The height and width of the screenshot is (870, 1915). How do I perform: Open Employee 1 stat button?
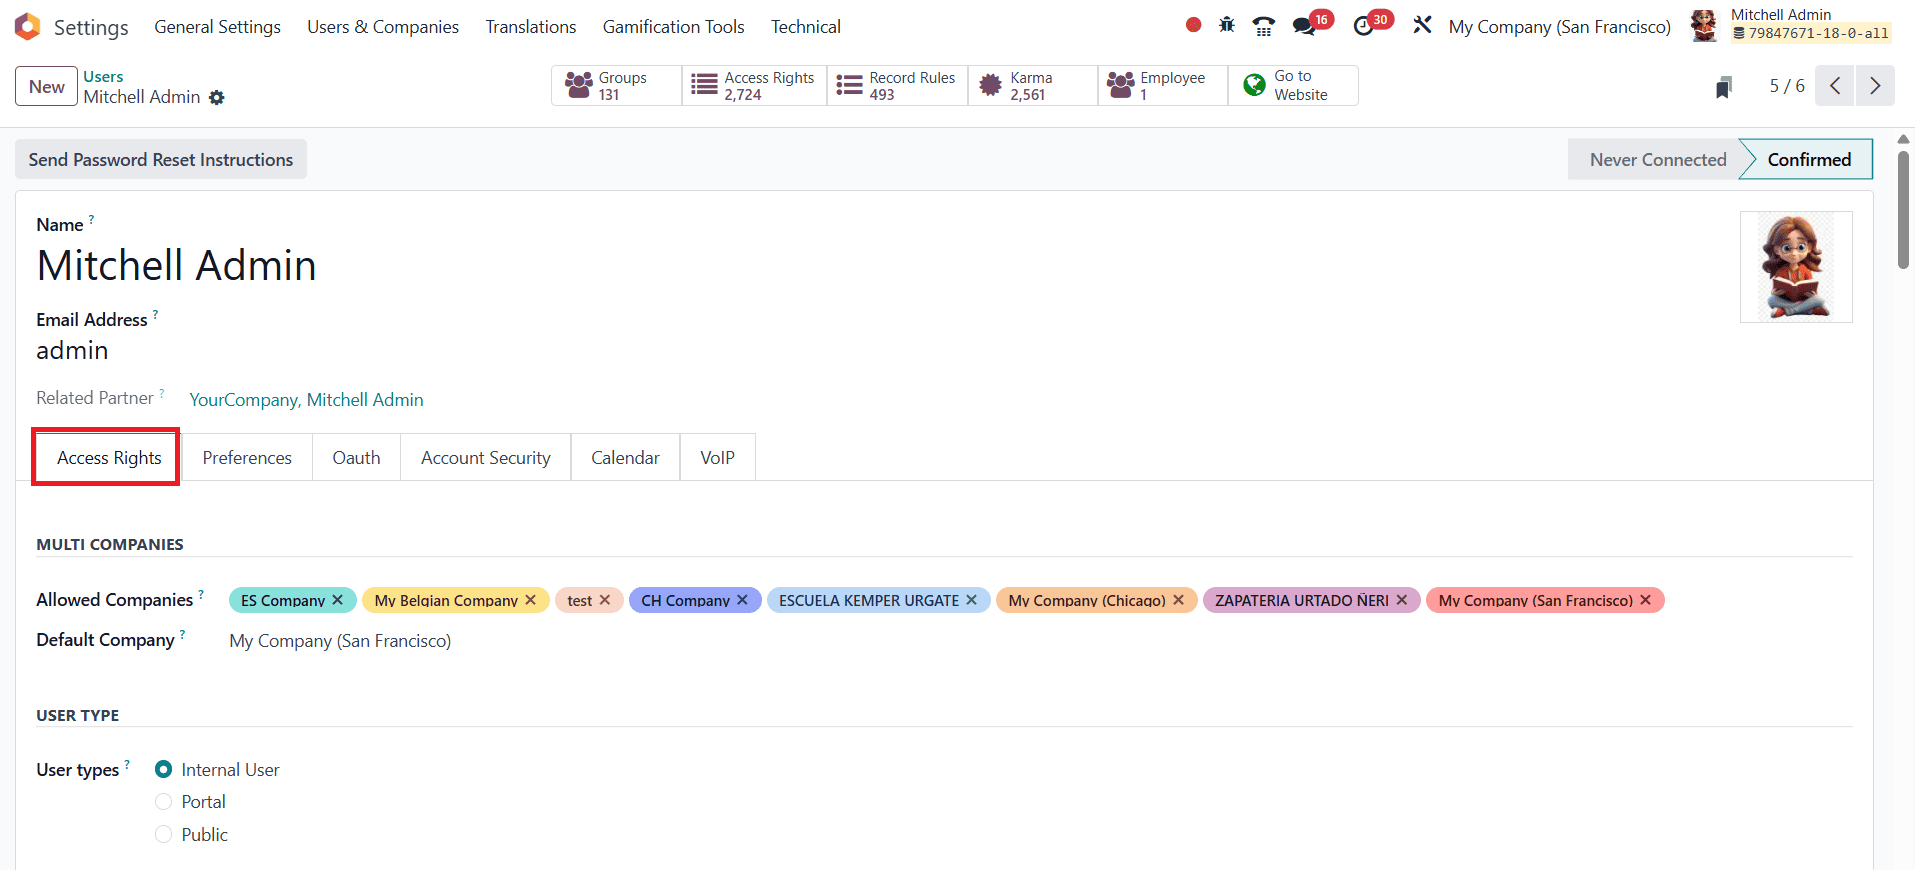tap(1163, 86)
